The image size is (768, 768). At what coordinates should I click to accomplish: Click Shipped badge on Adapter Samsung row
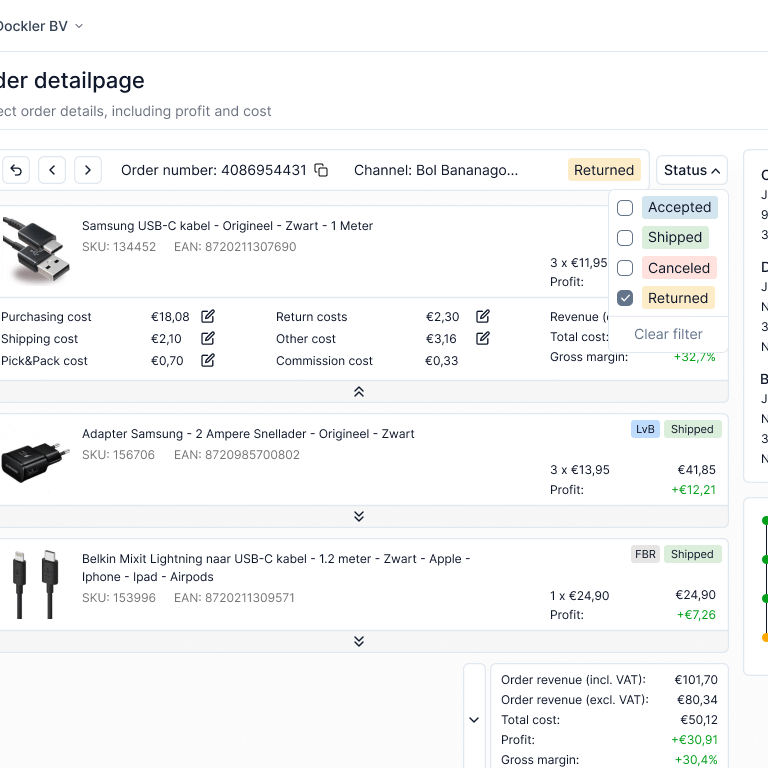point(692,429)
